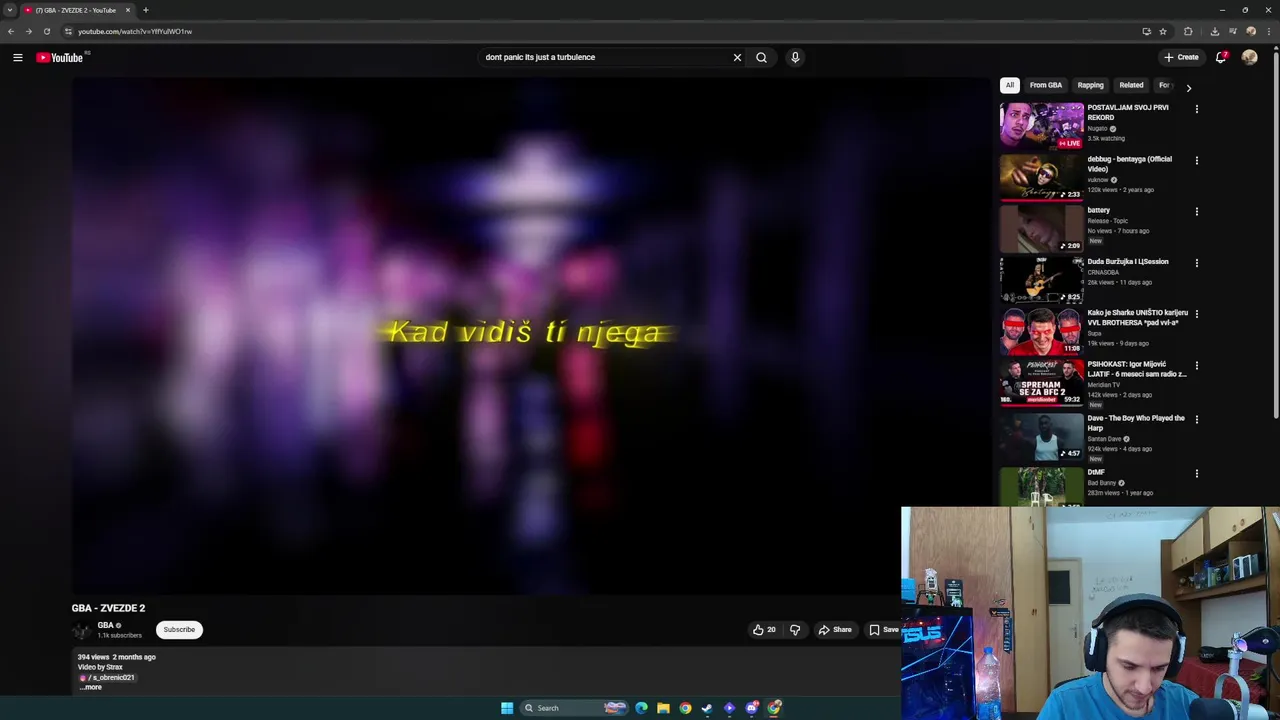
Task: Open the YouTube account avatar menu
Action: pyautogui.click(x=1249, y=57)
